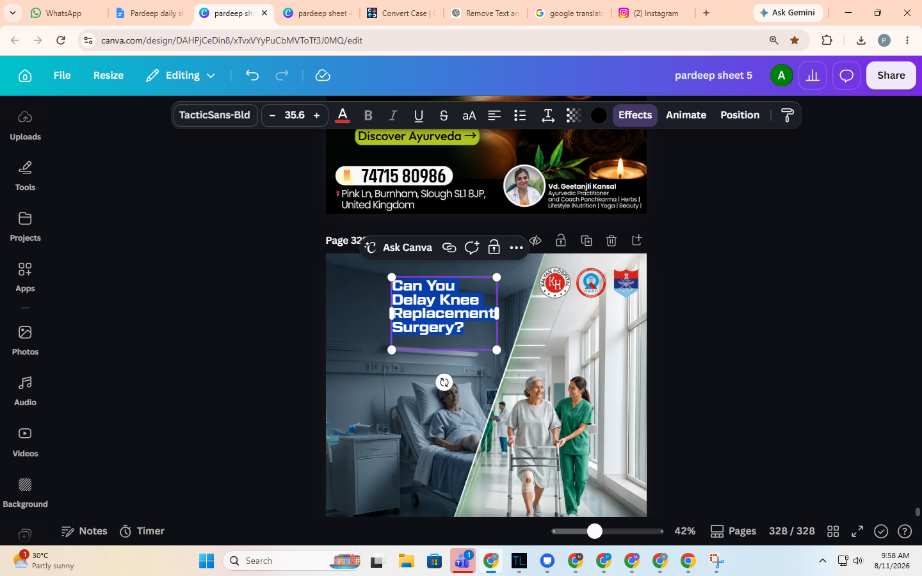Image resolution: width=922 pixels, height=576 pixels.
Task: Switch to the WhatsApp browser tab
Action: pyautogui.click(x=64, y=13)
